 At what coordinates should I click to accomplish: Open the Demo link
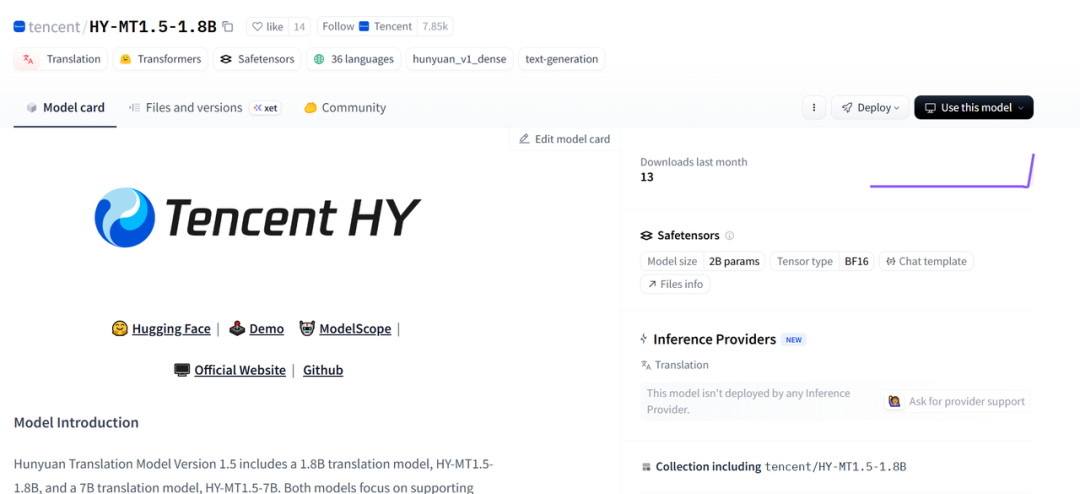coord(267,329)
